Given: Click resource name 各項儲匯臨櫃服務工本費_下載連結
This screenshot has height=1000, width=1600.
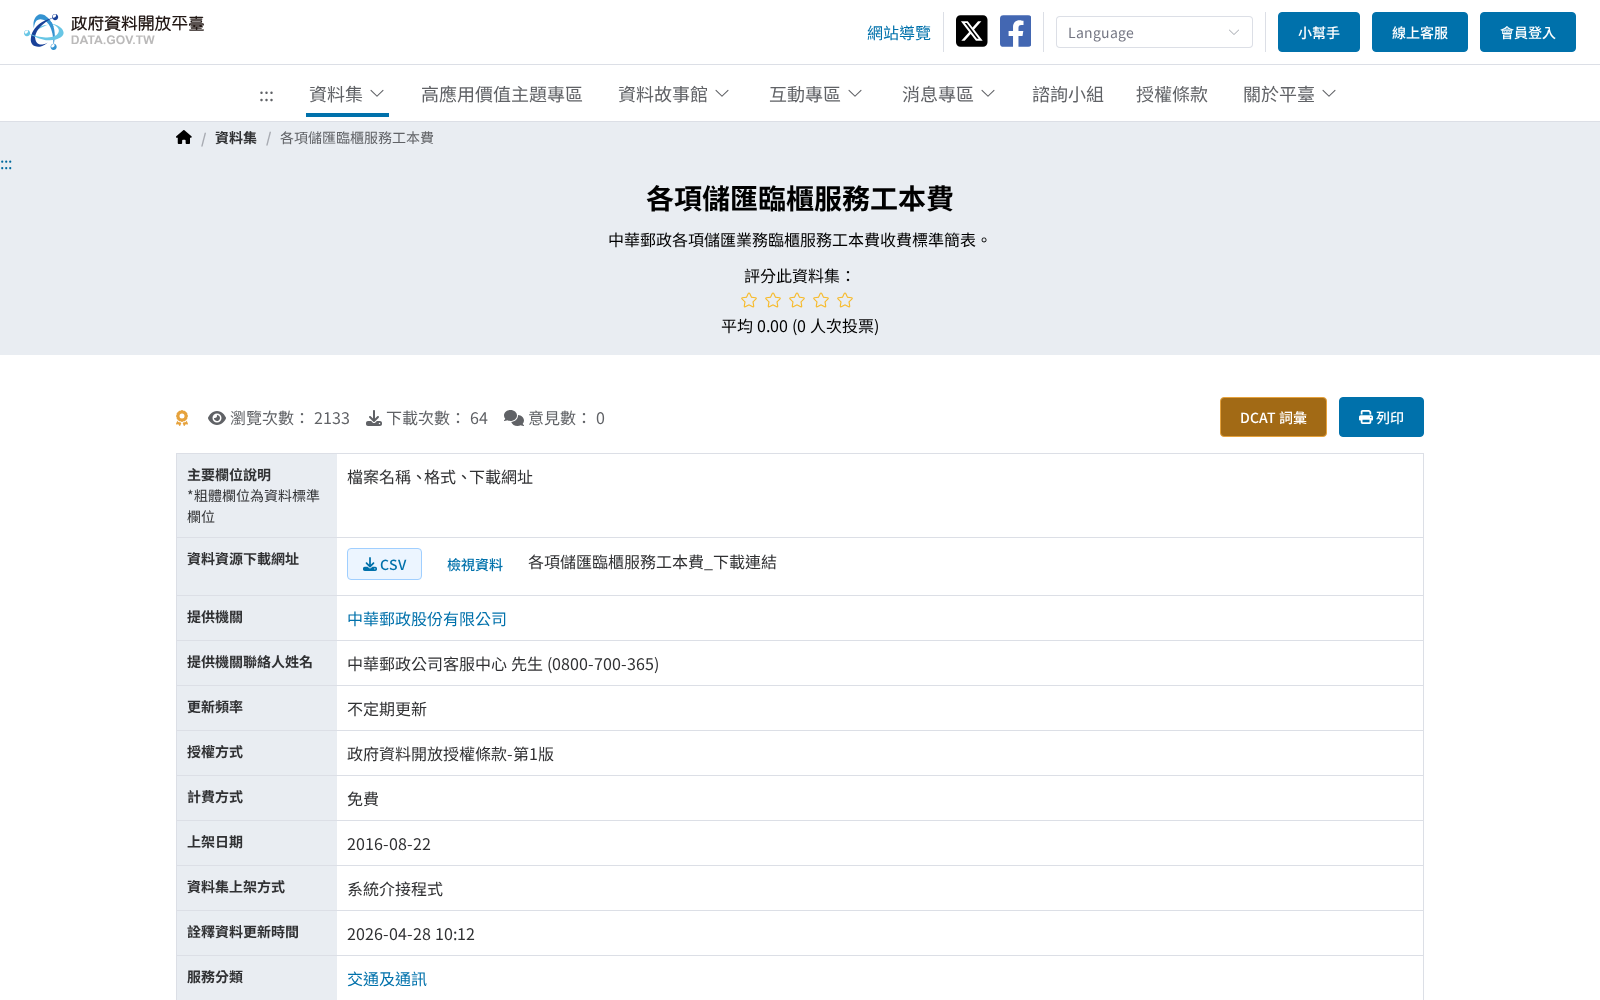Looking at the screenshot, I should pyautogui.click(x=652, y=562).
